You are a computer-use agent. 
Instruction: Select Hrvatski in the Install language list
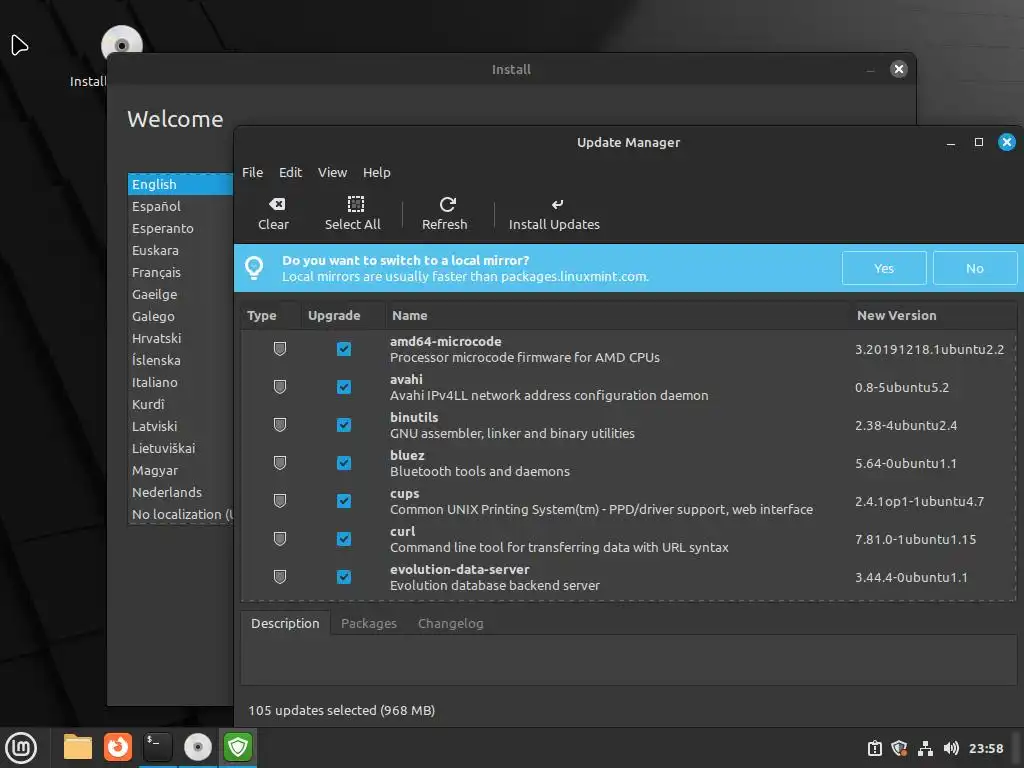(x=180, y=338)
